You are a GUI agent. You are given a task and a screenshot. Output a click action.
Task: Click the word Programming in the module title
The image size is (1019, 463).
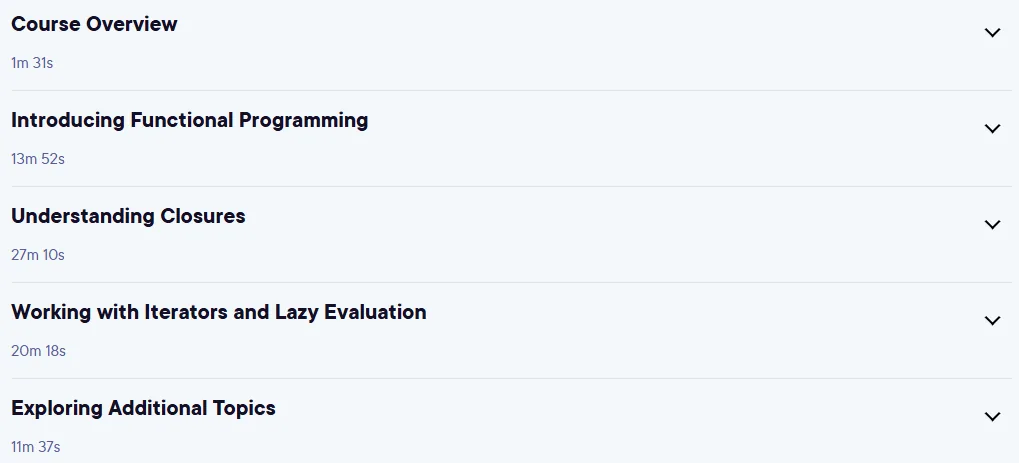(303, 121)
